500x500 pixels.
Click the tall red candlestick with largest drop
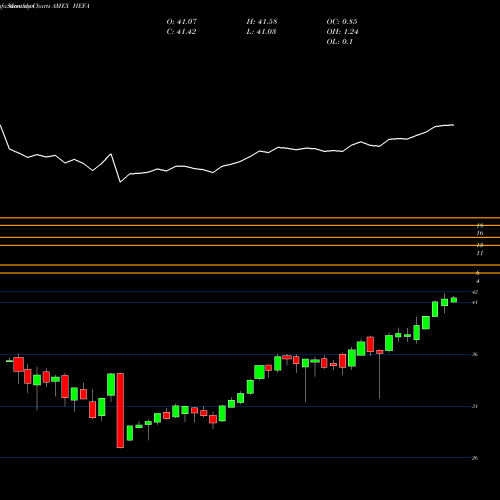pyautogui.click(x=120, y=410)
